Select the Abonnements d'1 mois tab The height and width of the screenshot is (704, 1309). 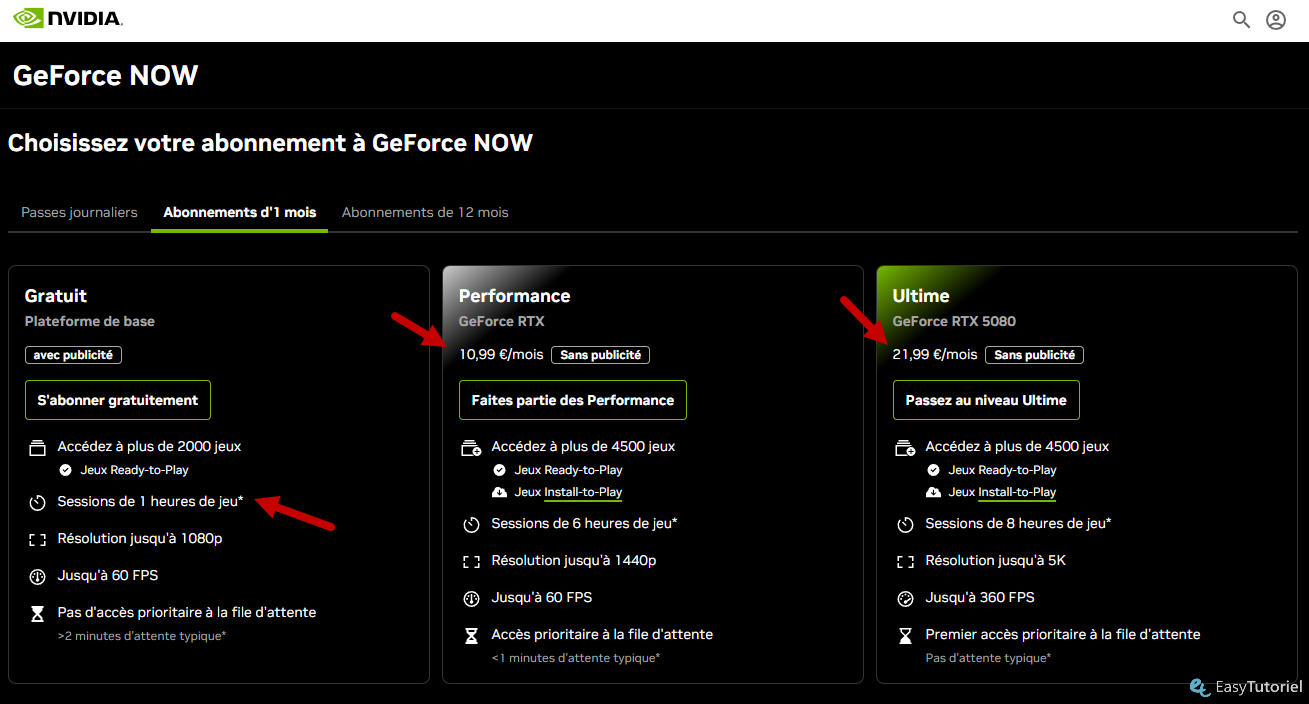(240, 212)
